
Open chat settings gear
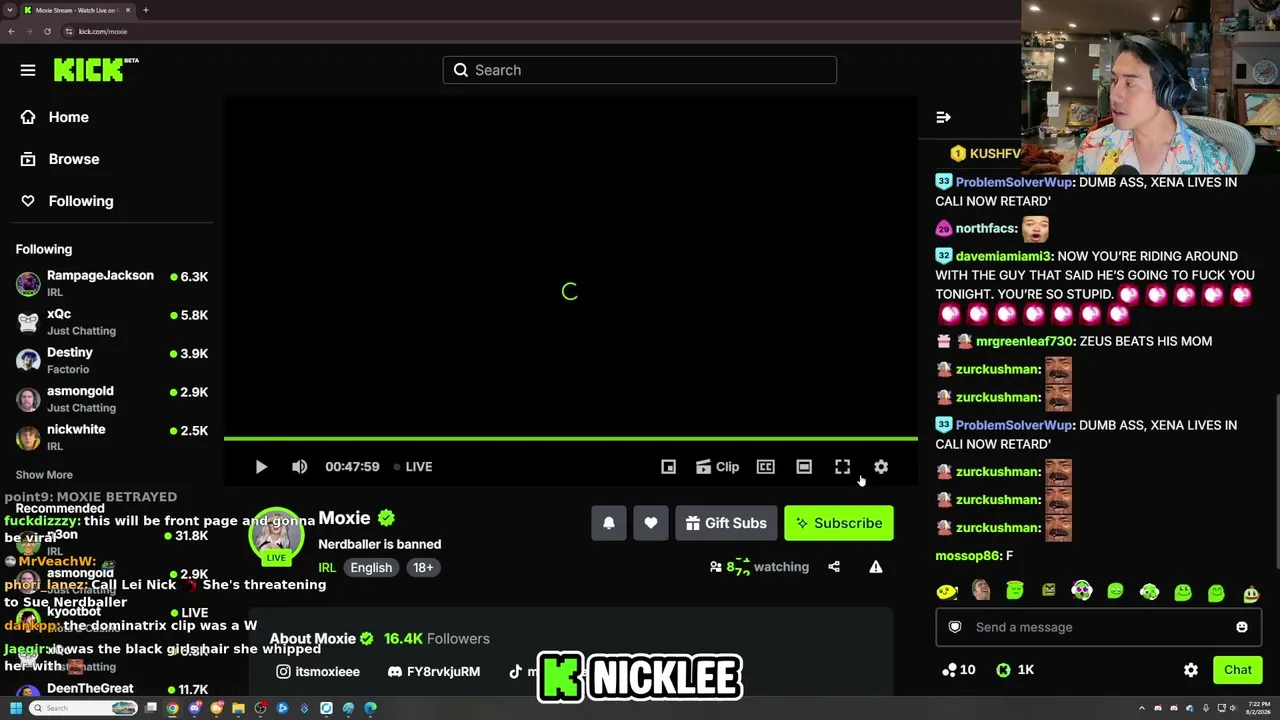[1191, 670]
